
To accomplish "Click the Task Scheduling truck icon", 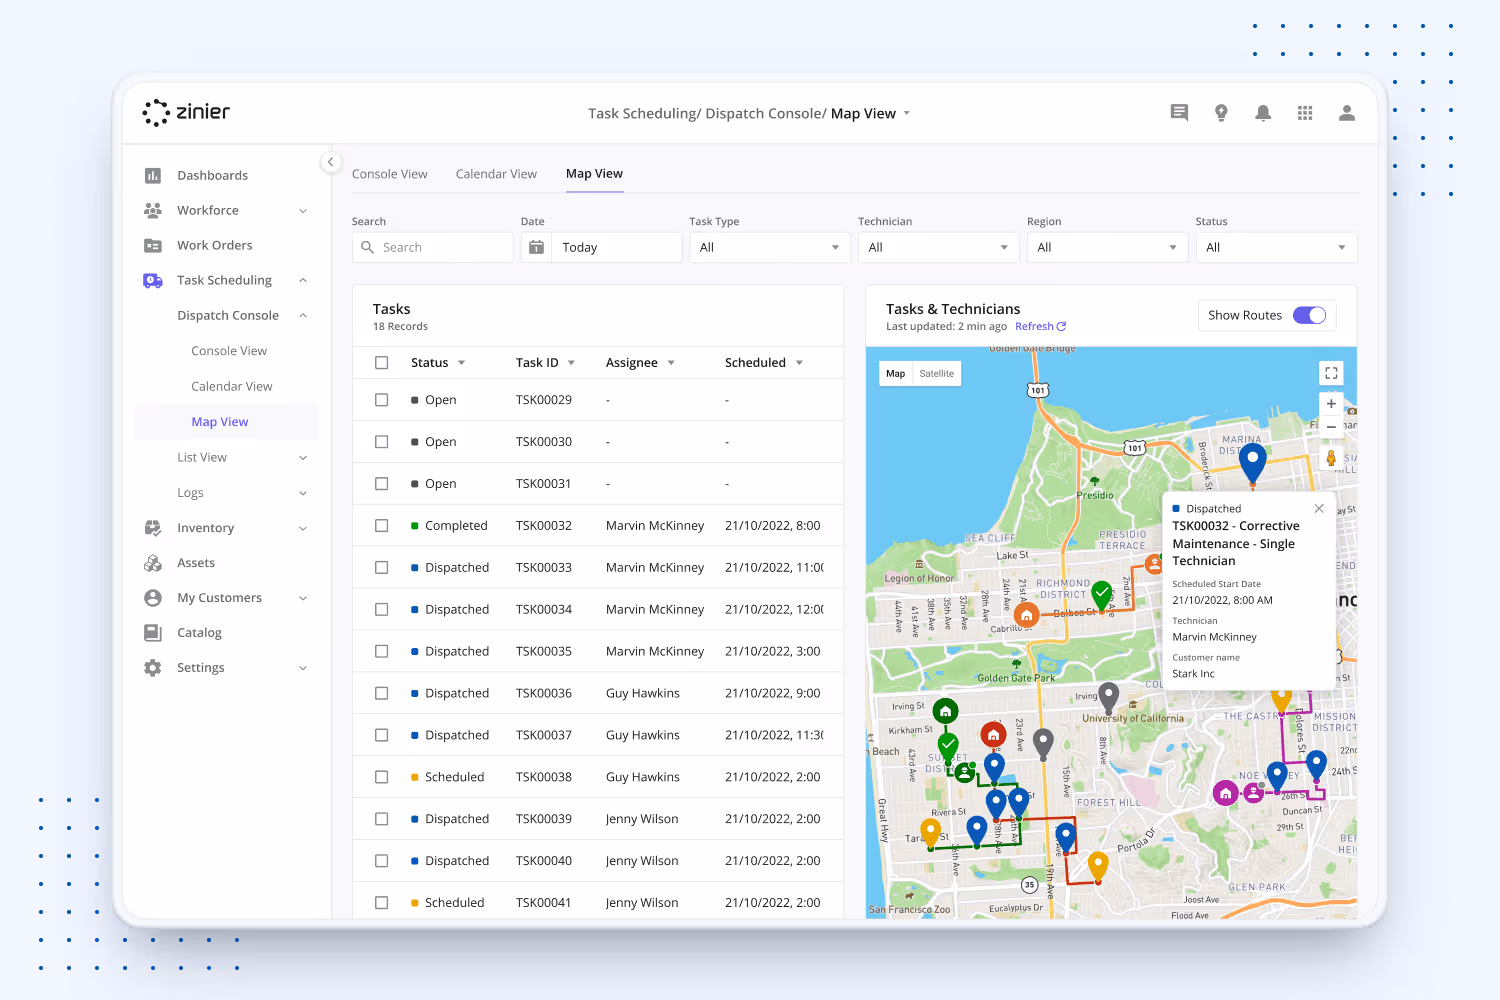I will 153,281.
